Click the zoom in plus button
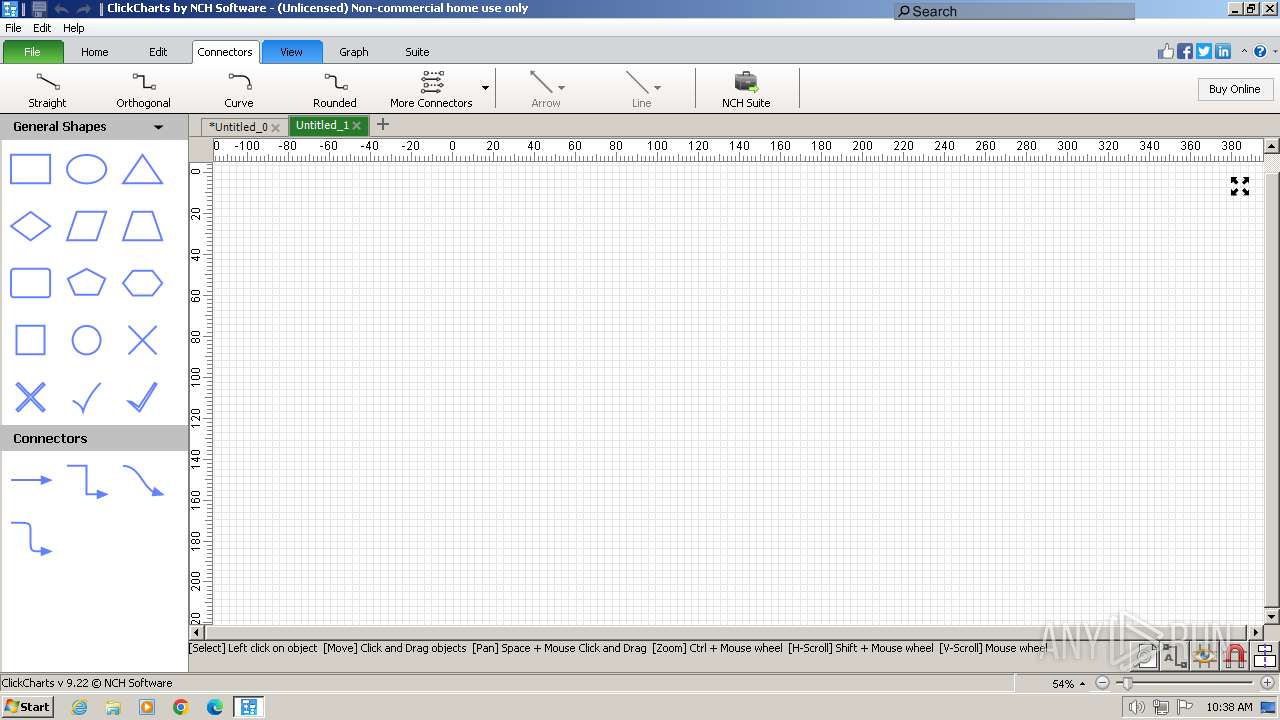Viewport: 1280px width, 720px height. (1267, 683)
